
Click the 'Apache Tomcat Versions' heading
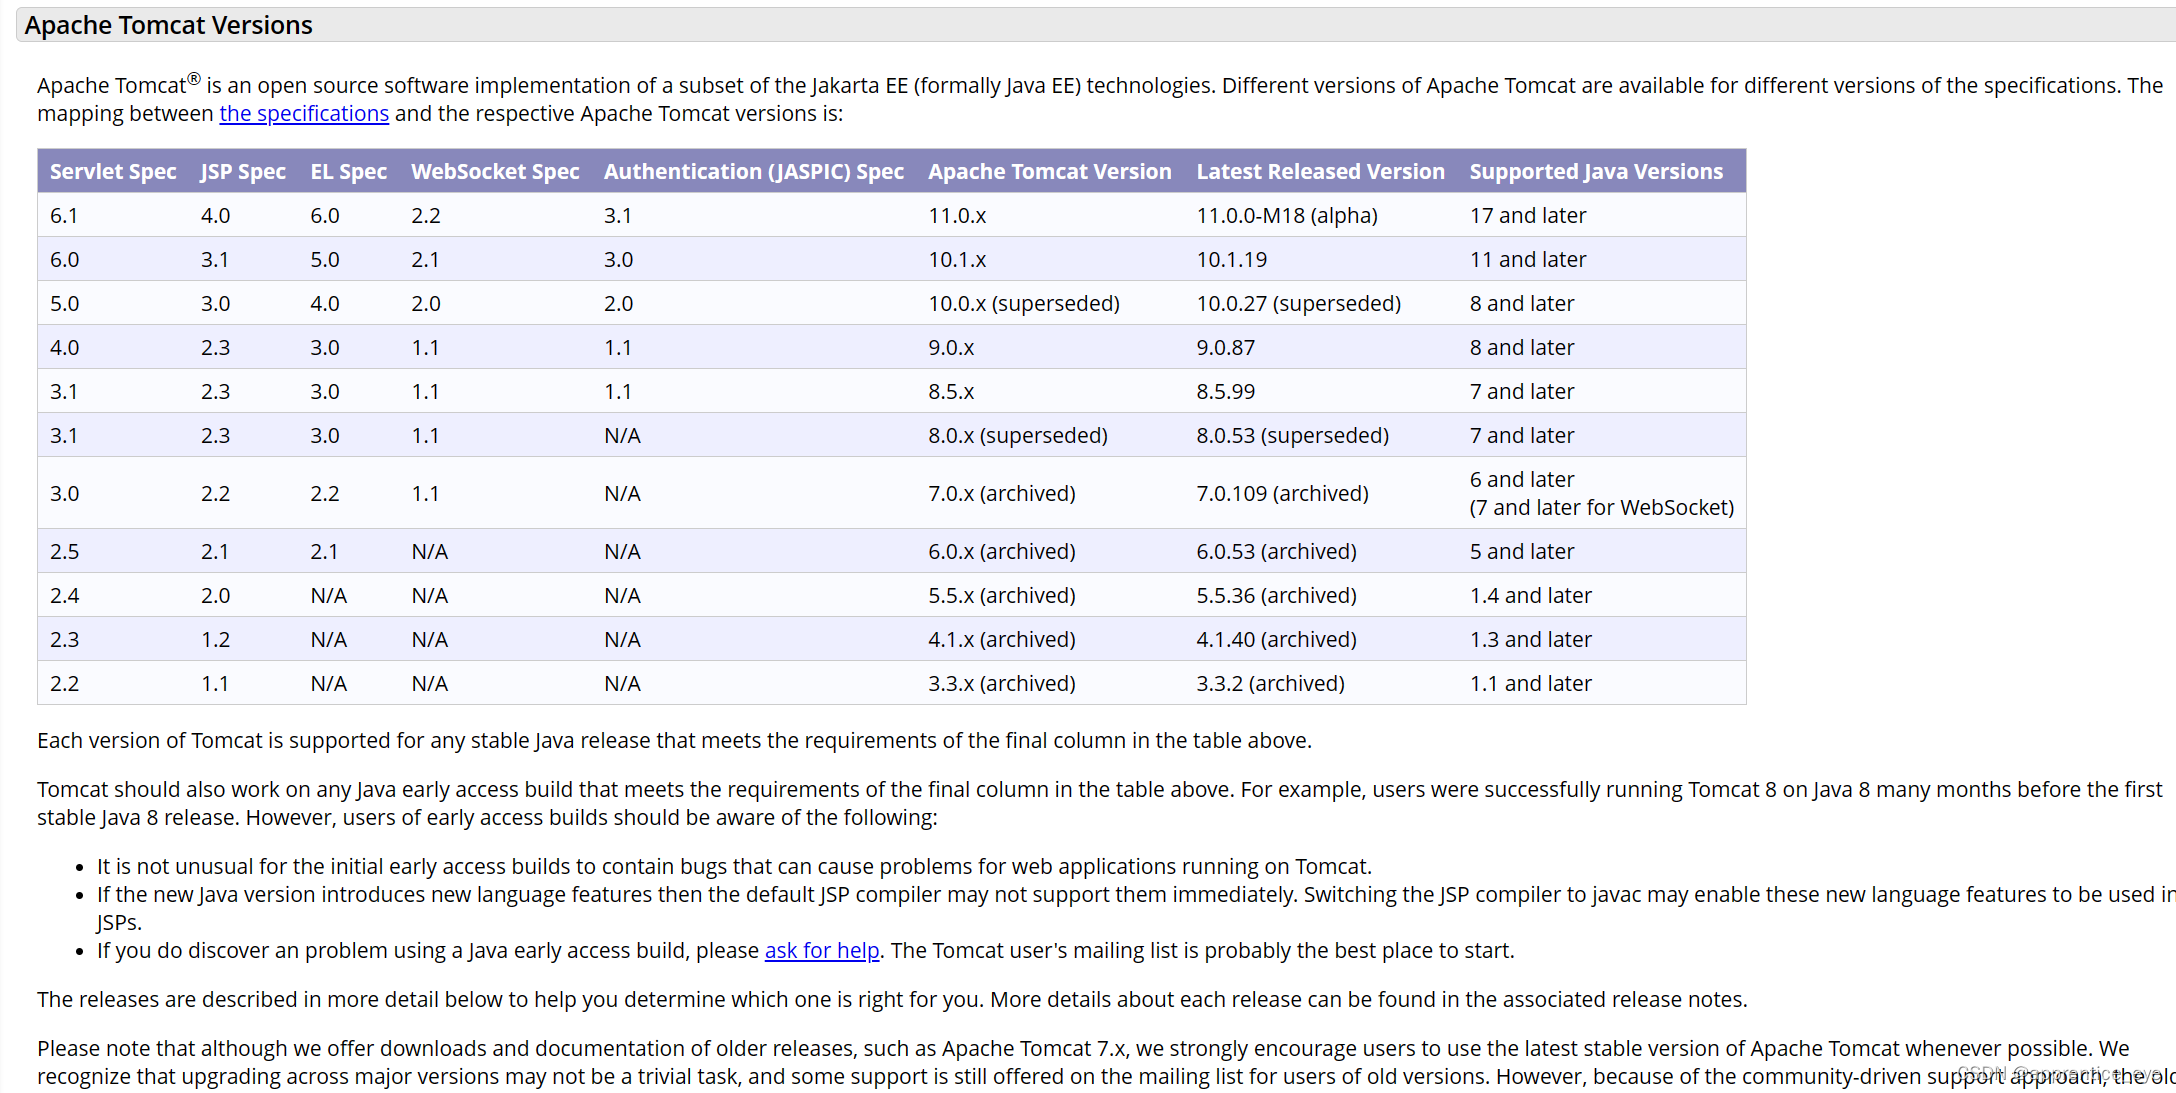point(169,25)
